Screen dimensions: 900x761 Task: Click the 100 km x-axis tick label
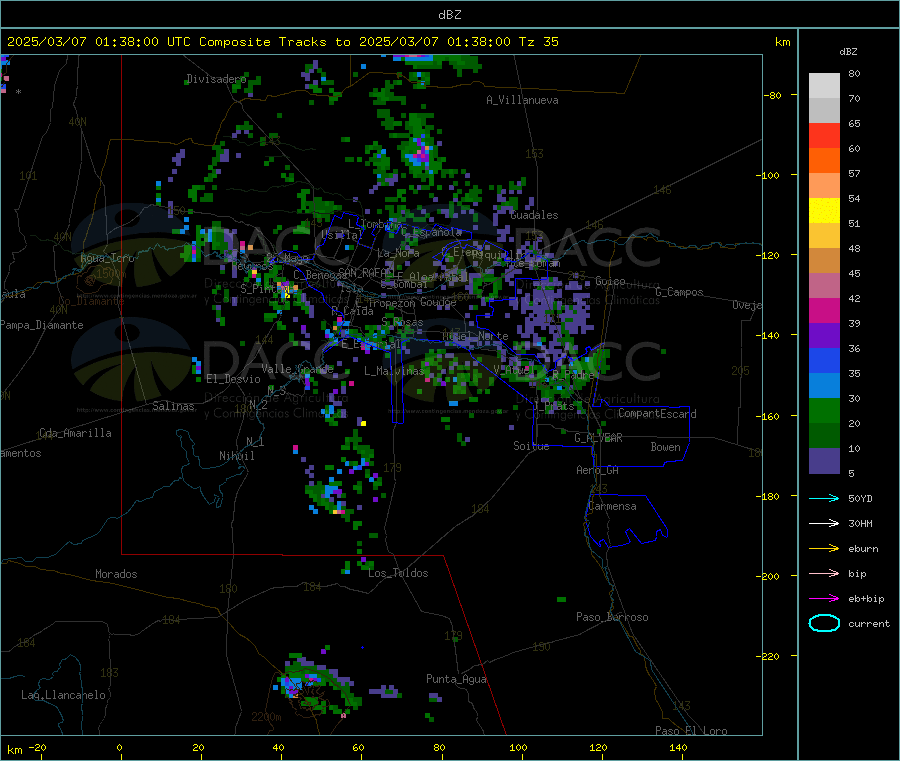pyautogui.click(x=518, y=747)
